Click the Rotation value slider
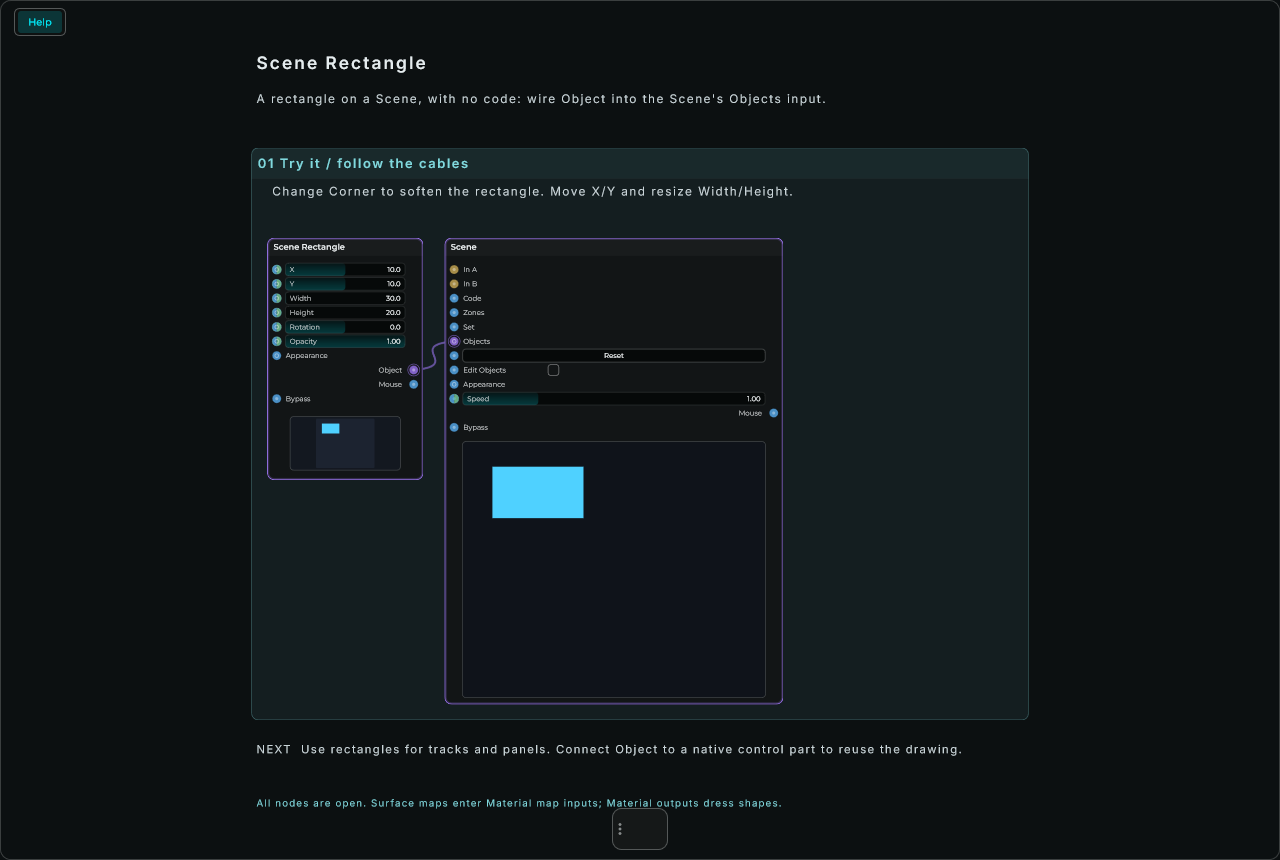Viewport: 1280px width, 860px height. pos(345,327)
